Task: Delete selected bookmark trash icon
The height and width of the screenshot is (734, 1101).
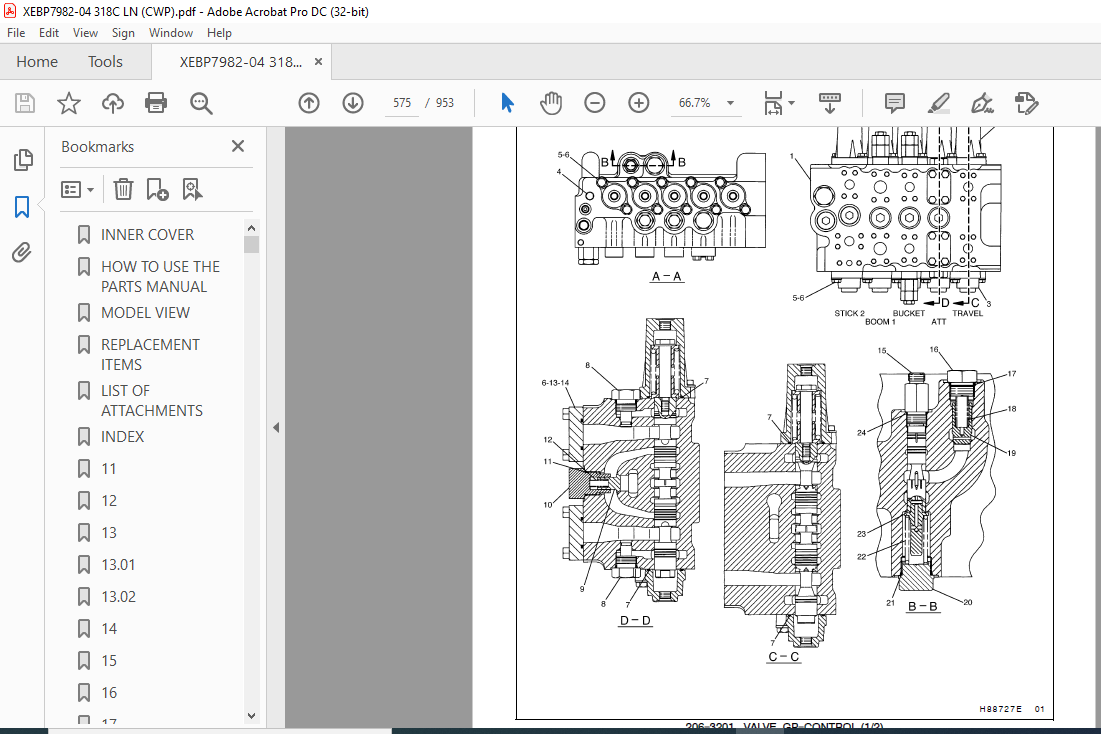Action: click(x=123, y=189)
